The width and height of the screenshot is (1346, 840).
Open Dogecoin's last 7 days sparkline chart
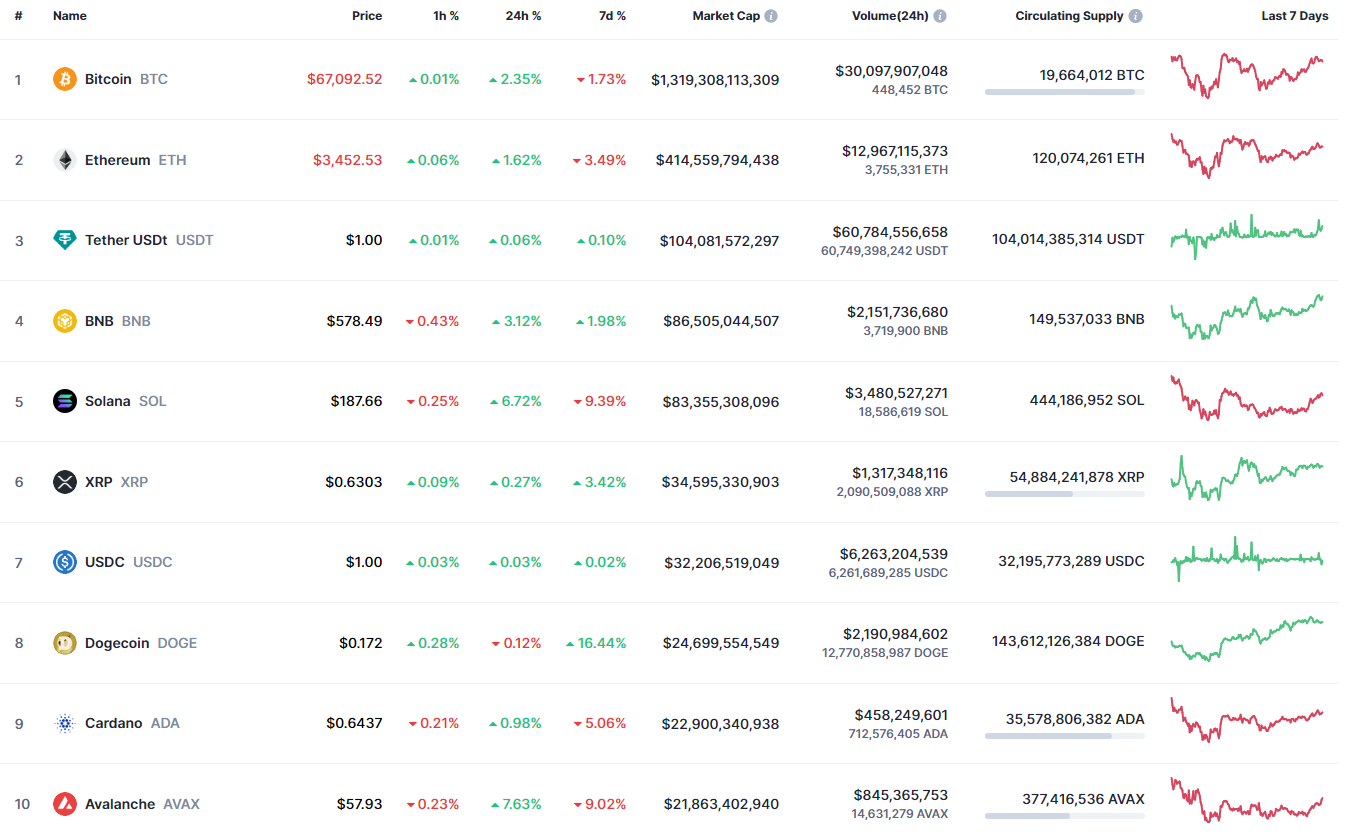click(x=1247, y=639)
